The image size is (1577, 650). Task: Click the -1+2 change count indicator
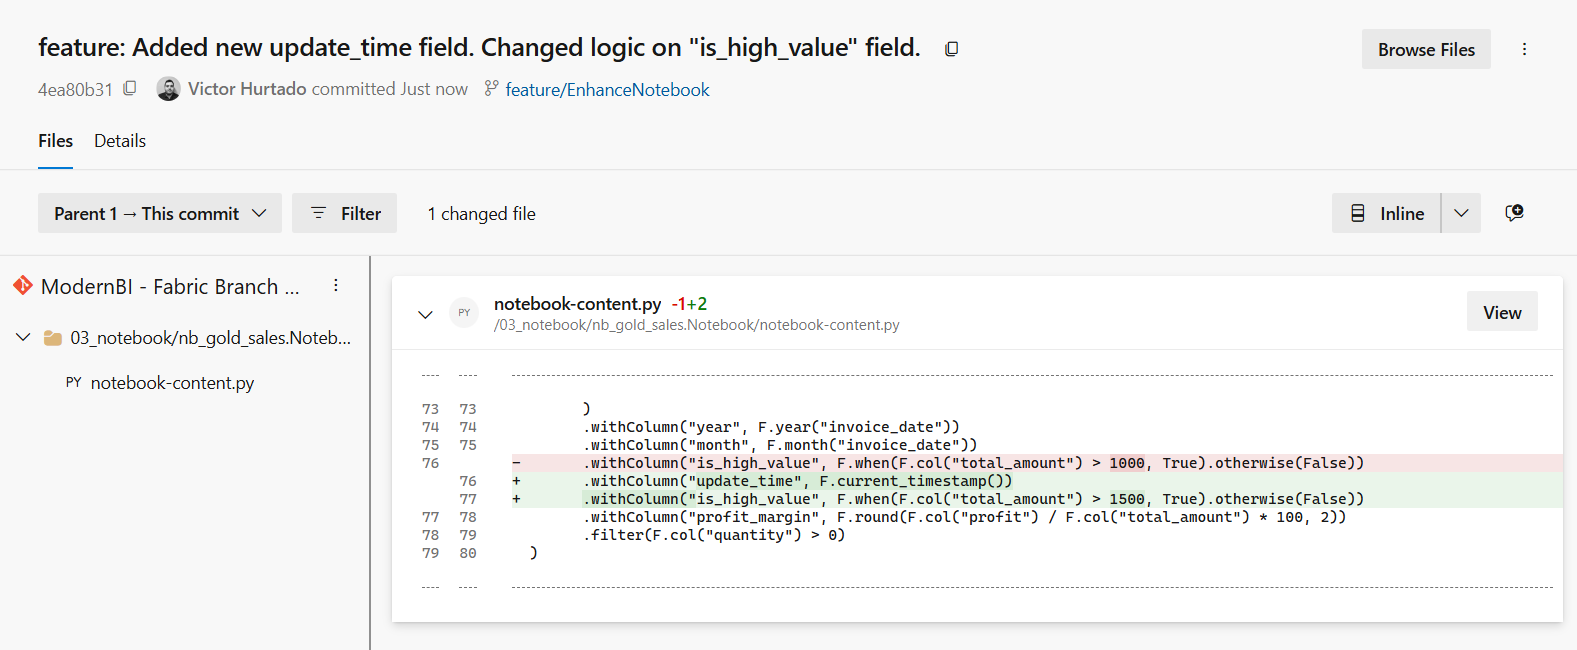(x=689, y=303)
